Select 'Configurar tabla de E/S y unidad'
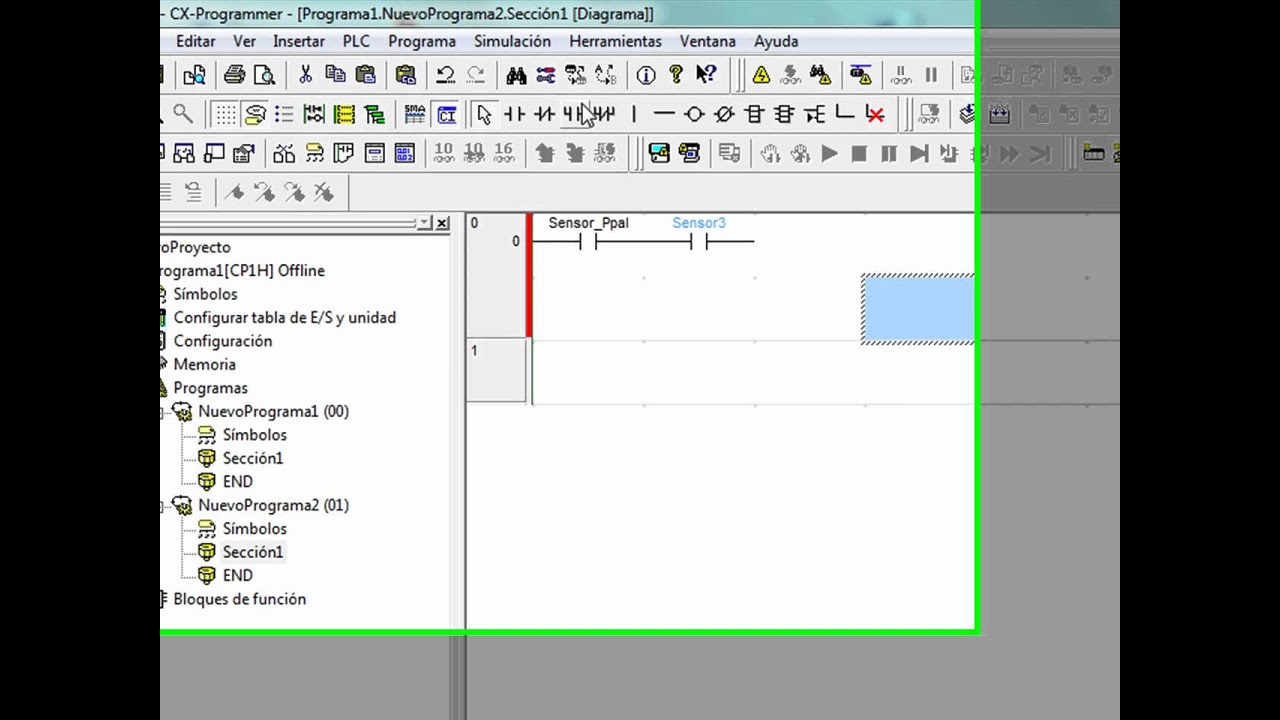This screenshot has height=720, width=1280. click(x=285, y=317)
